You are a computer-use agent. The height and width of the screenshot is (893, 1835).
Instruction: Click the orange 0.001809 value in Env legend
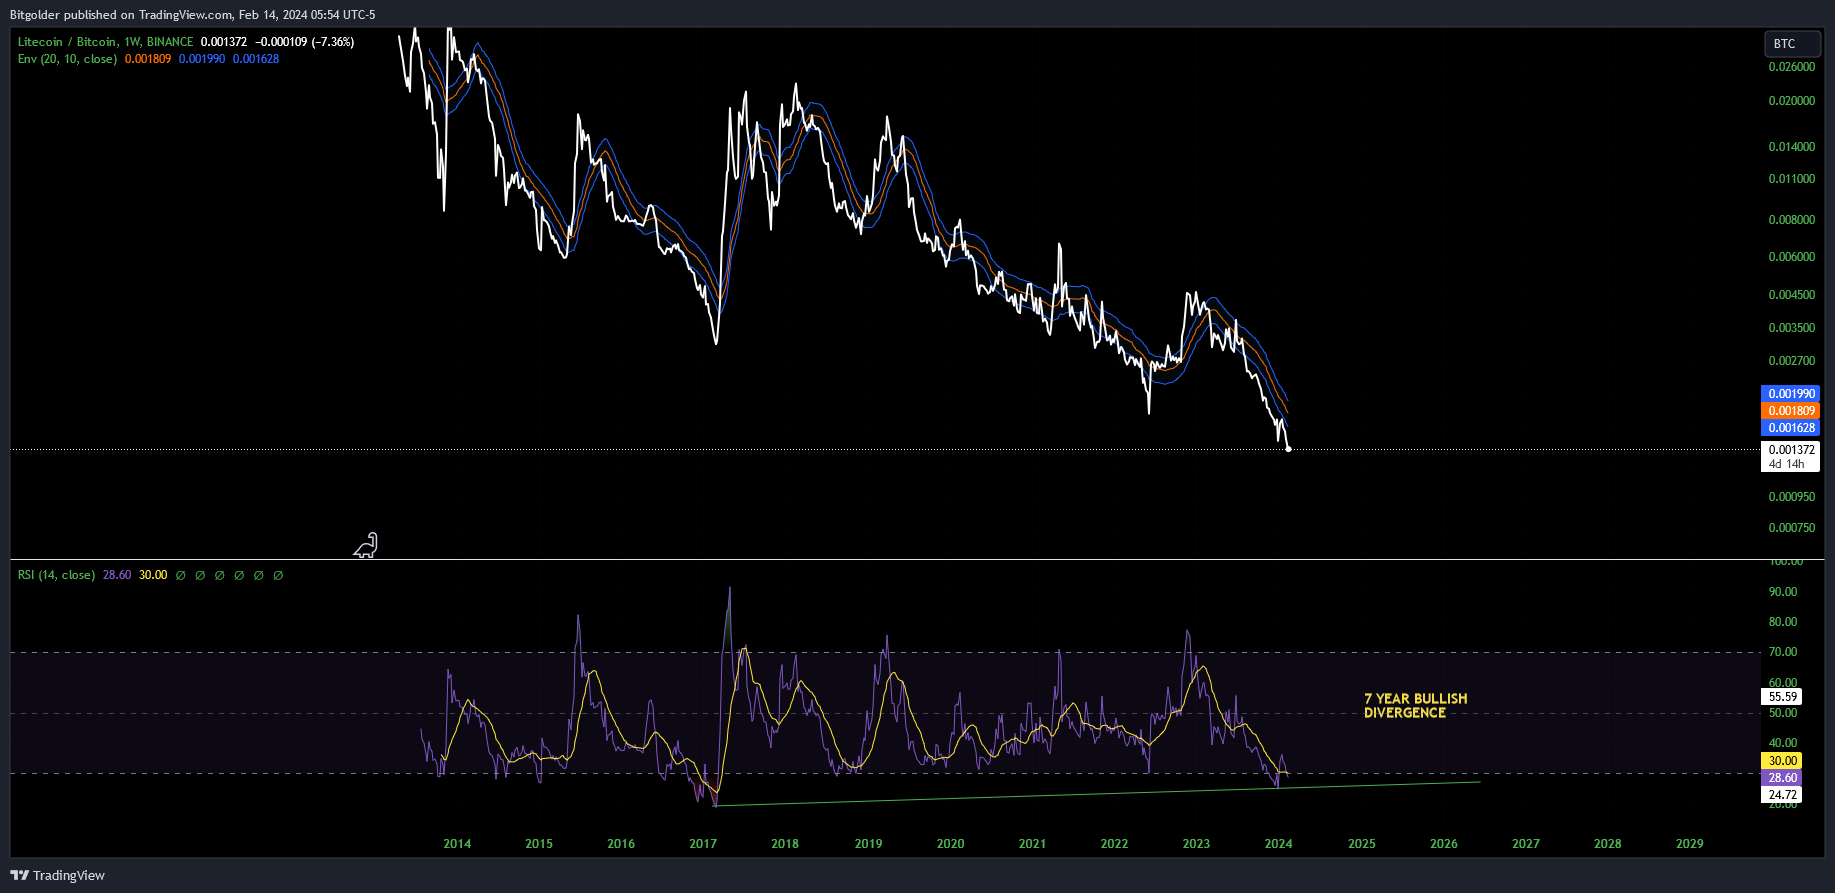148,59
